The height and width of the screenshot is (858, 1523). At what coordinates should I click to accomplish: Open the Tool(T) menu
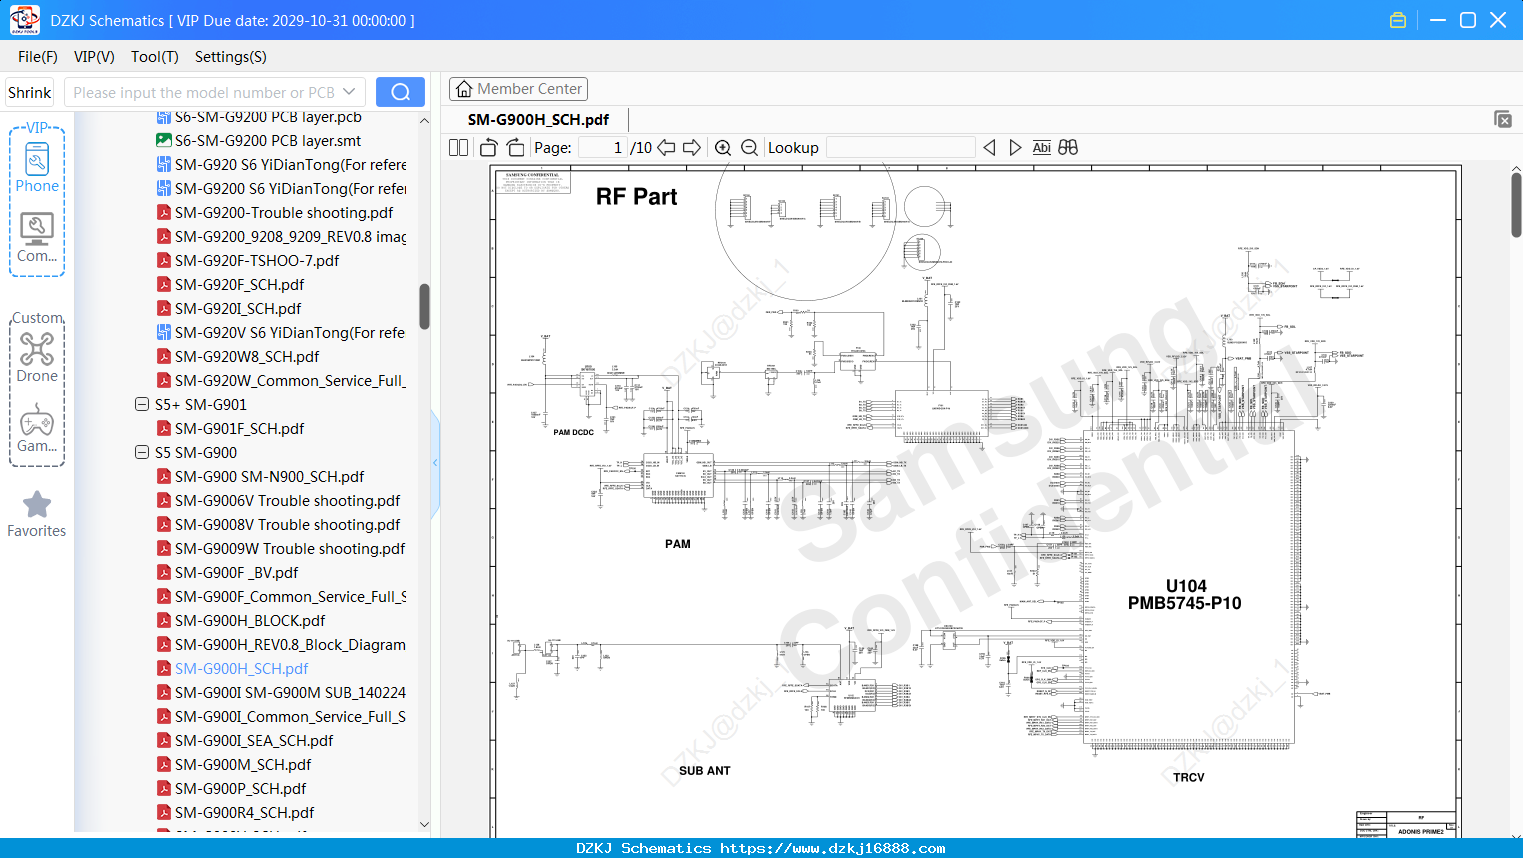tap(155, 57)
